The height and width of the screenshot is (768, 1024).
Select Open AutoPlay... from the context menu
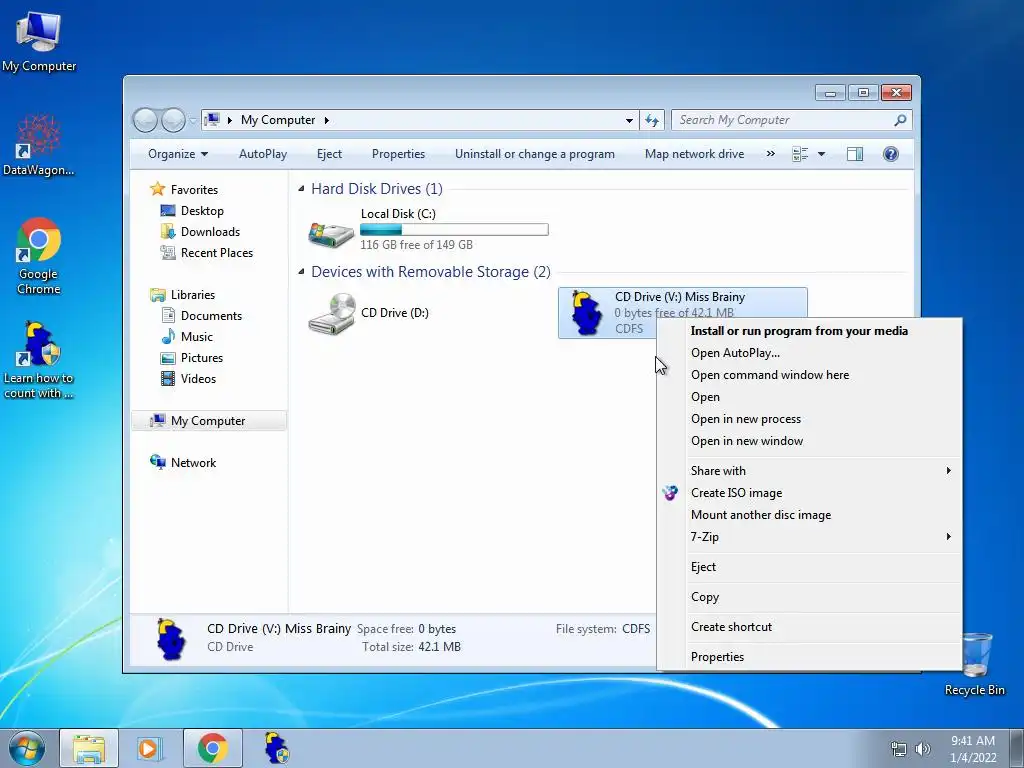click(x=735, y=353)
